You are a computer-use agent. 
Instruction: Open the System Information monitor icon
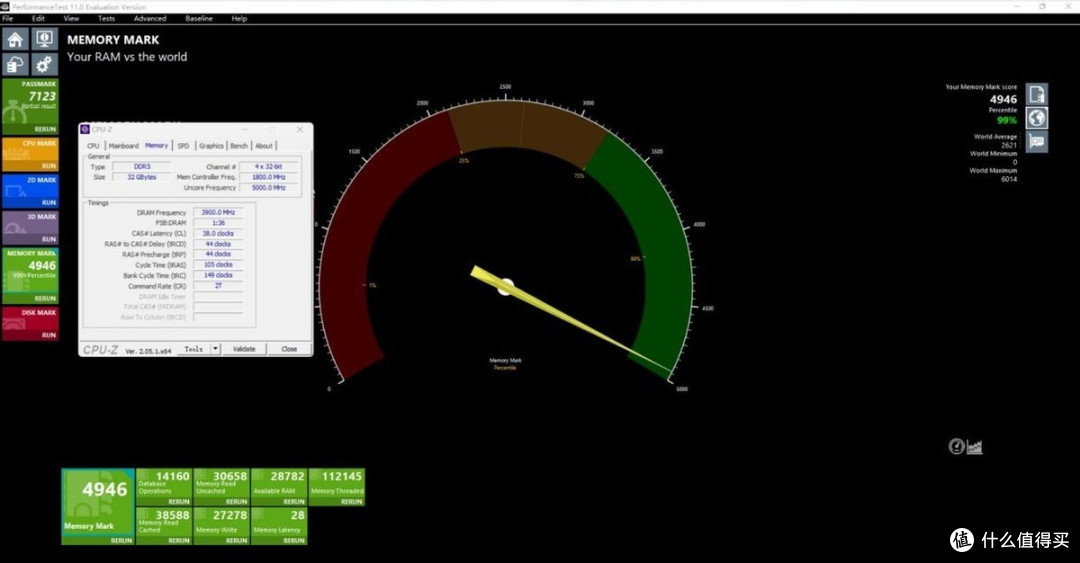[x=44, y=39]
